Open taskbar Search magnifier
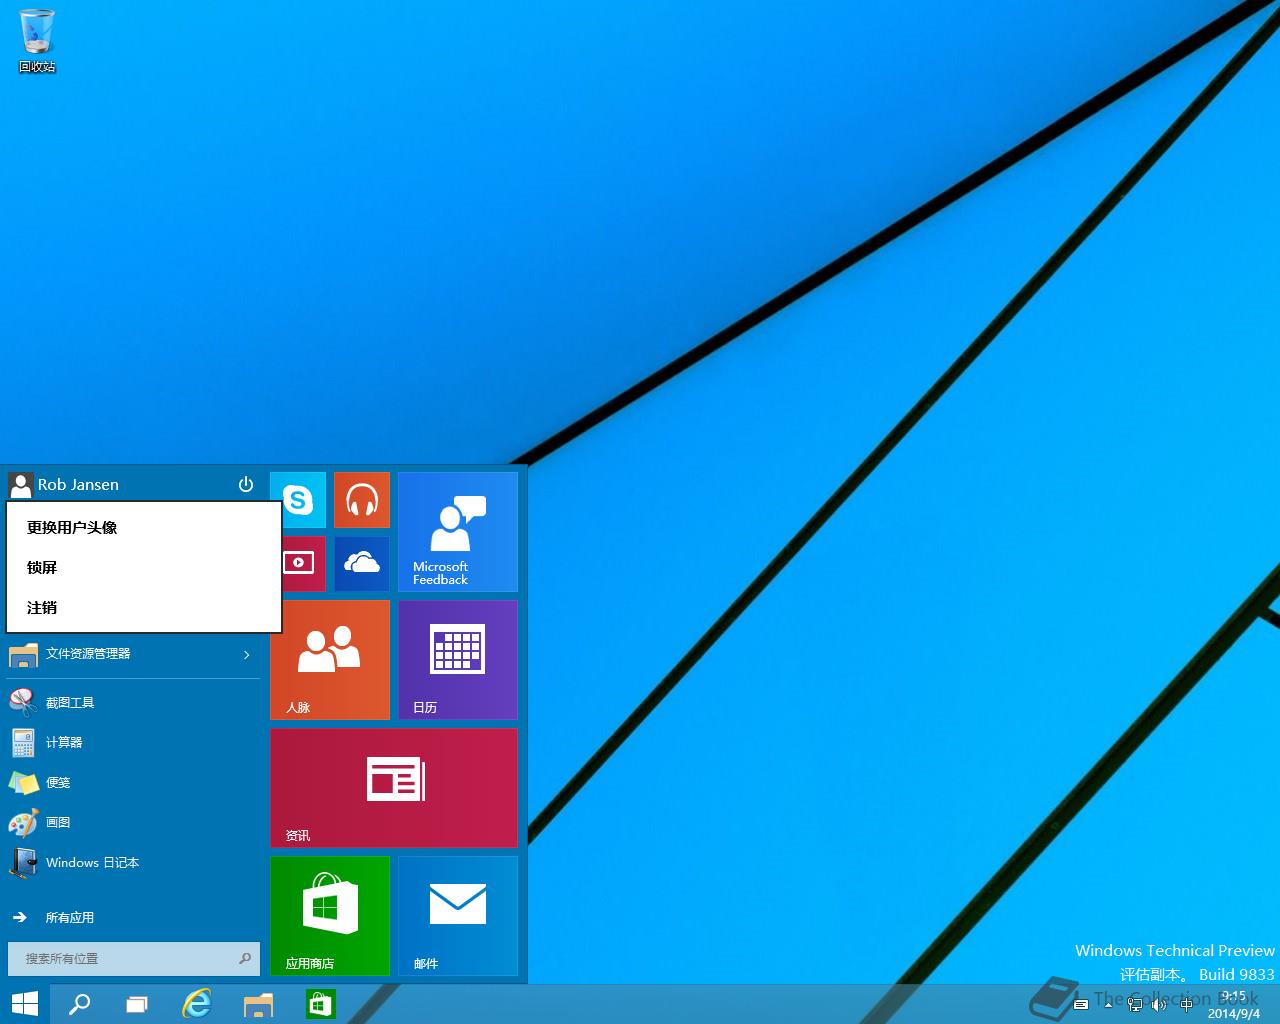The width and height of the screenshot is (1280, 1024). pyautogui.click(x=78, y=1004)
